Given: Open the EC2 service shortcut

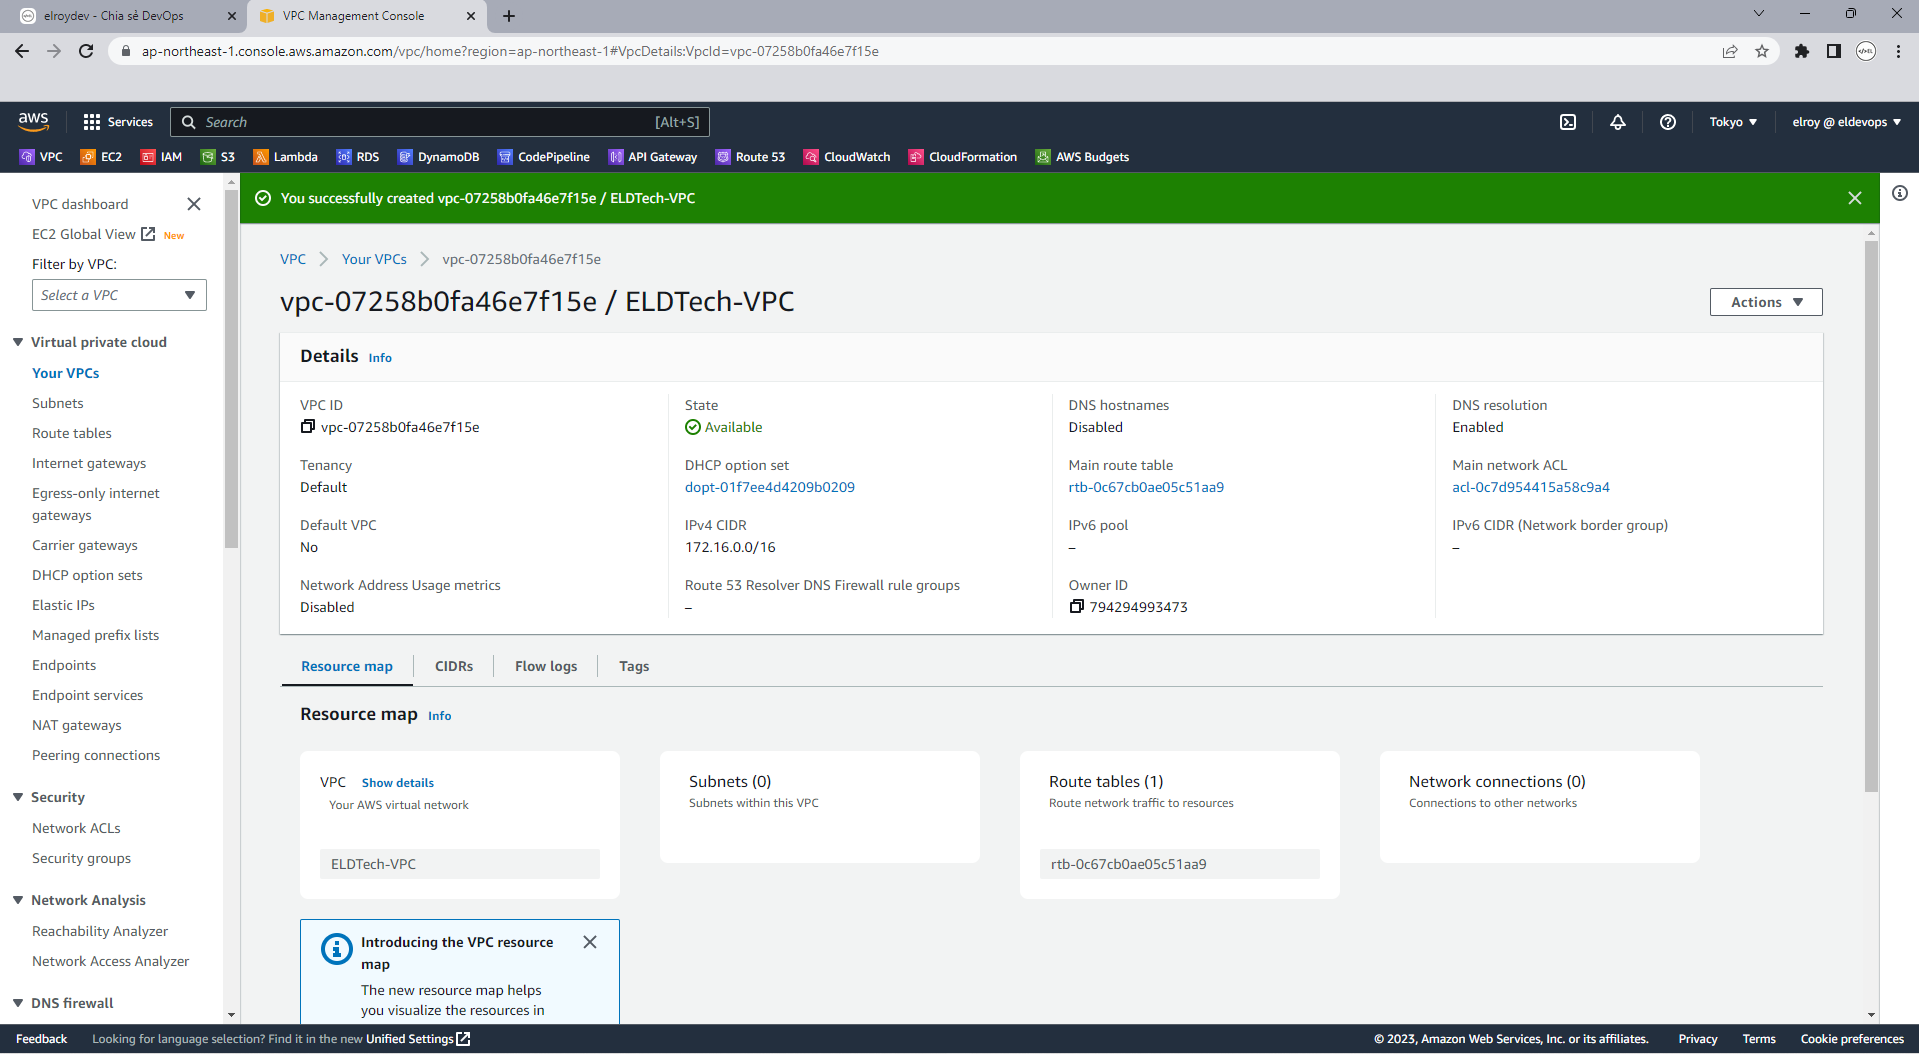Looking at the screenshot, I should point(101,157).
